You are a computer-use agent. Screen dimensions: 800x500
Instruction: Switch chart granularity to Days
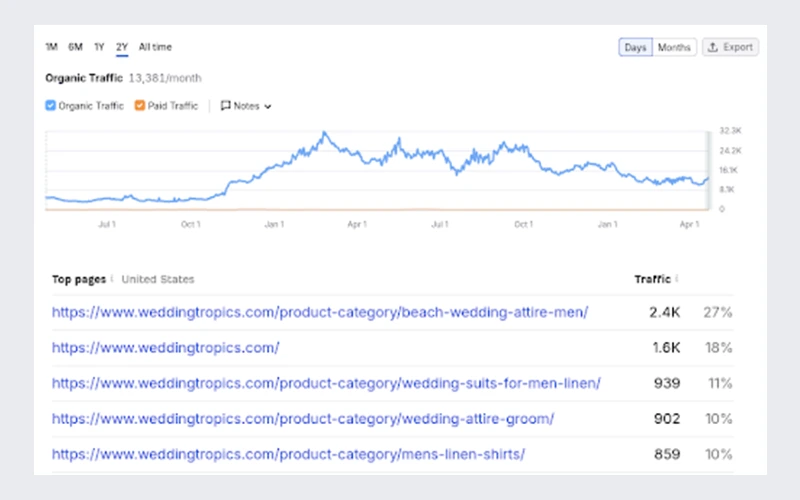pos(636,47)
